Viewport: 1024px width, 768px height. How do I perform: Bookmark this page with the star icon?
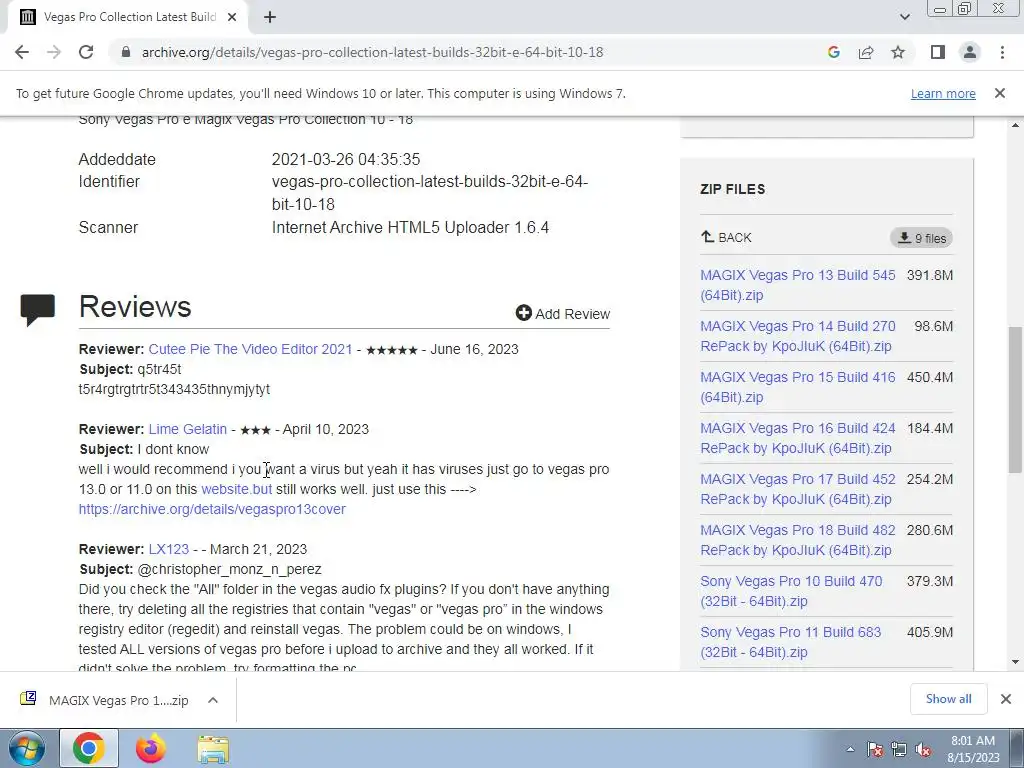click(898, 52)
